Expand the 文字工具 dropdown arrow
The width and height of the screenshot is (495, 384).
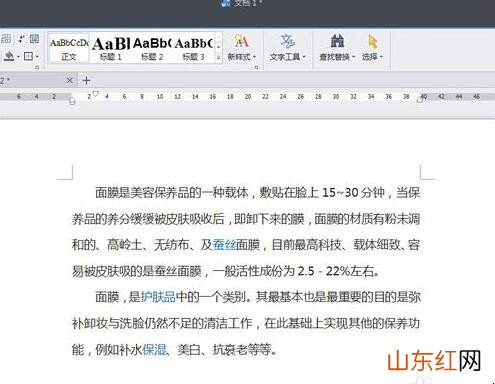(x=304, y=57)
